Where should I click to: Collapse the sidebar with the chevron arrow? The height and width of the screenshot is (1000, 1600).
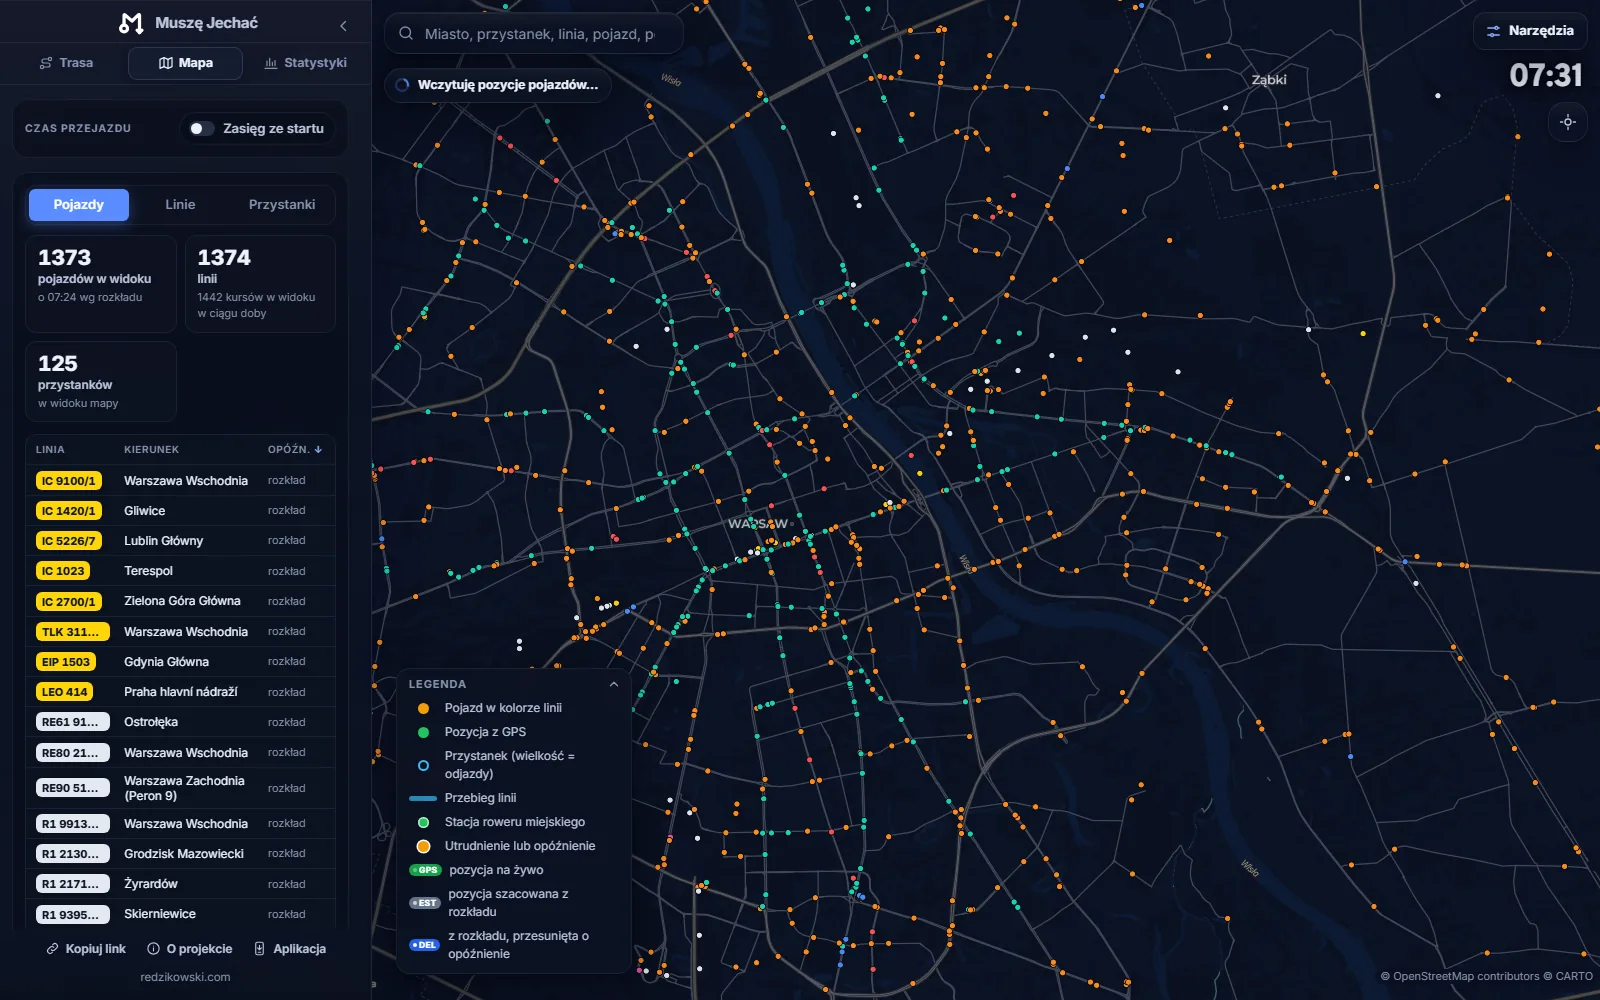(343, 25)
